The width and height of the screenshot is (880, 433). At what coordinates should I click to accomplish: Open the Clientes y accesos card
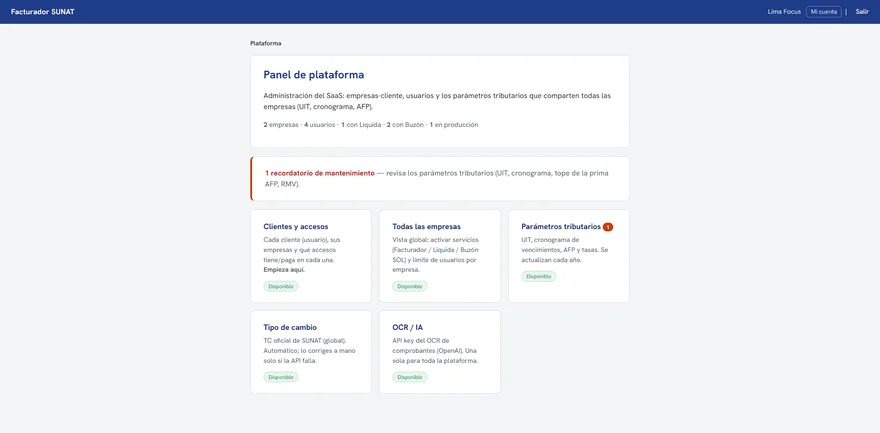pos(311,256)
